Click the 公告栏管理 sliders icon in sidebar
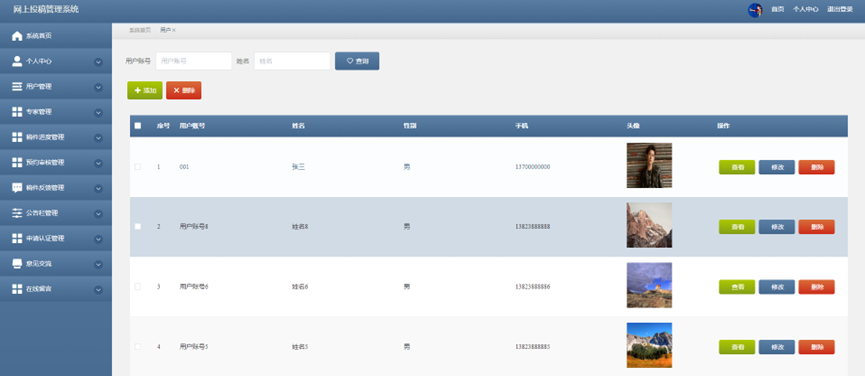The width and height of the screenshot is (865, 376). 17,213
